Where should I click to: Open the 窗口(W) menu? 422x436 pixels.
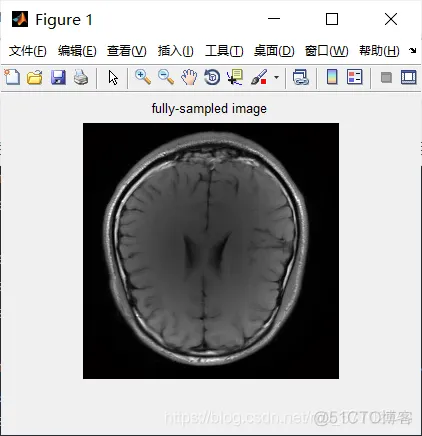pyautogui.click(x=326, y=51)
